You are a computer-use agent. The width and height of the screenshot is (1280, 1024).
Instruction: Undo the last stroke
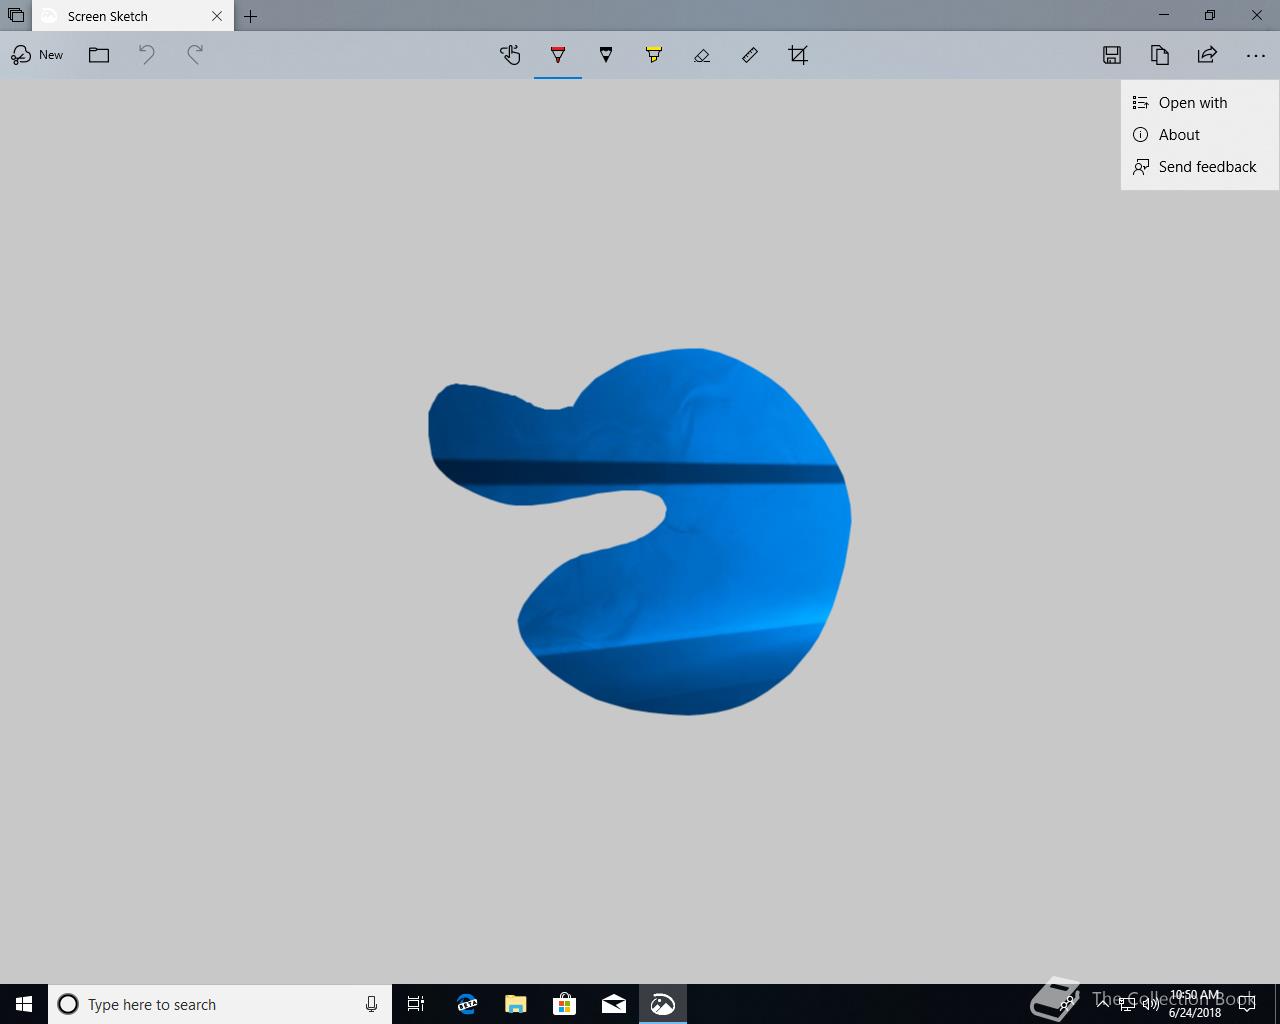(x=147, y=55)
